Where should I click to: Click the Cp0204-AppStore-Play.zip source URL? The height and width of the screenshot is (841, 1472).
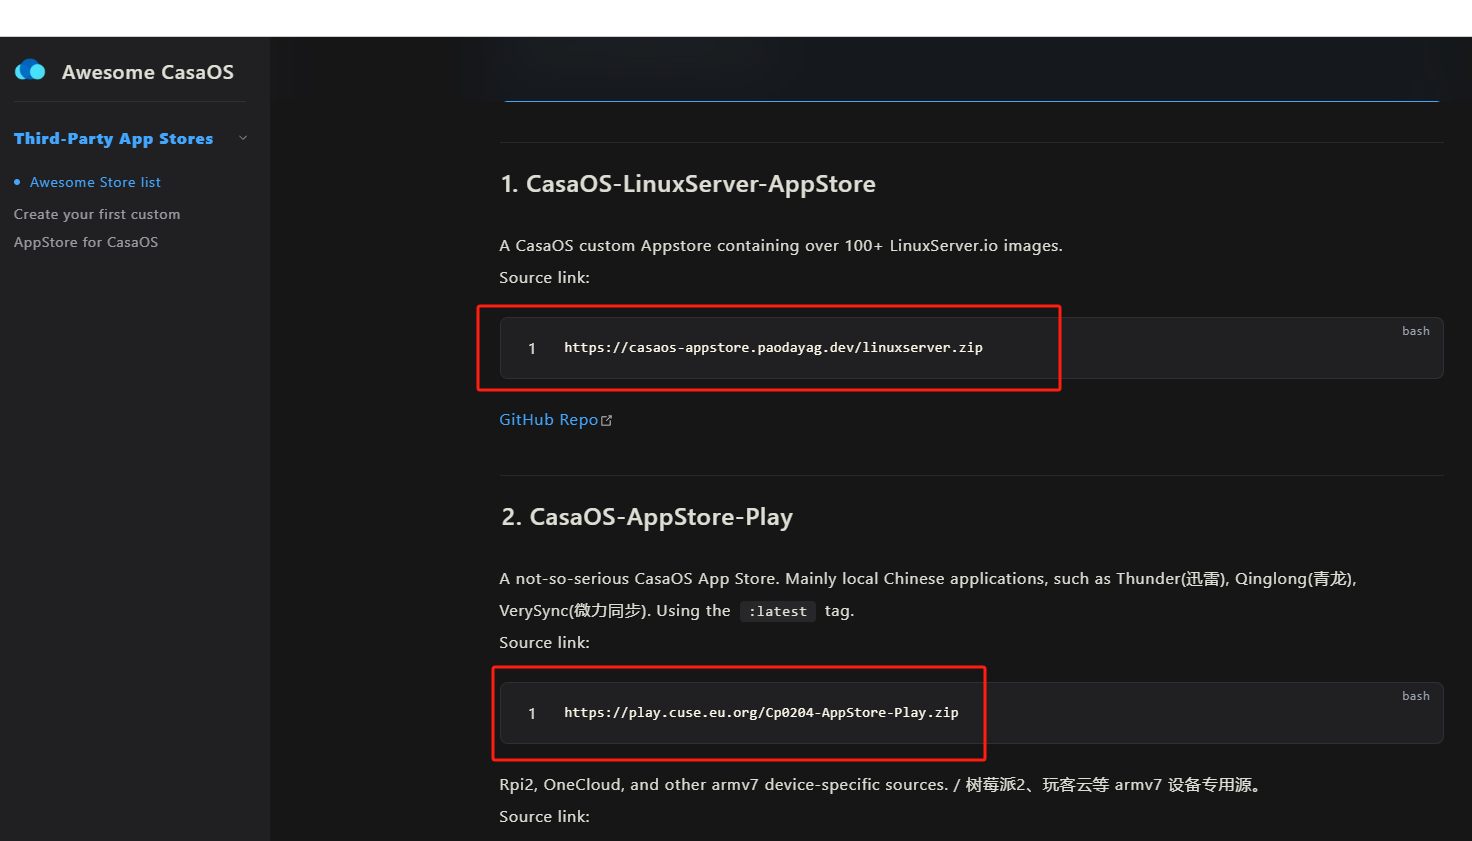761,713
